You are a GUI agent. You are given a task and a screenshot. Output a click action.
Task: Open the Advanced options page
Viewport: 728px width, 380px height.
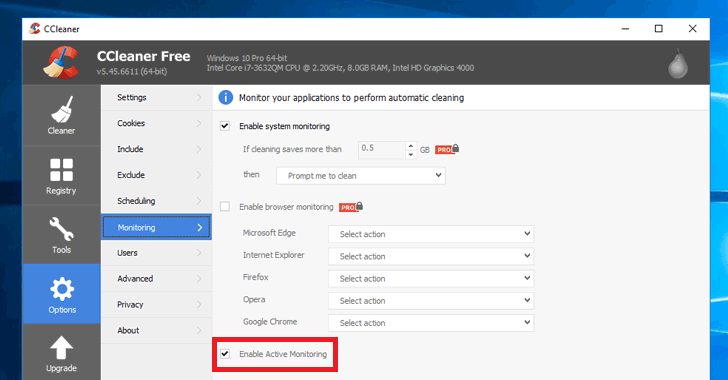point(156,279)
